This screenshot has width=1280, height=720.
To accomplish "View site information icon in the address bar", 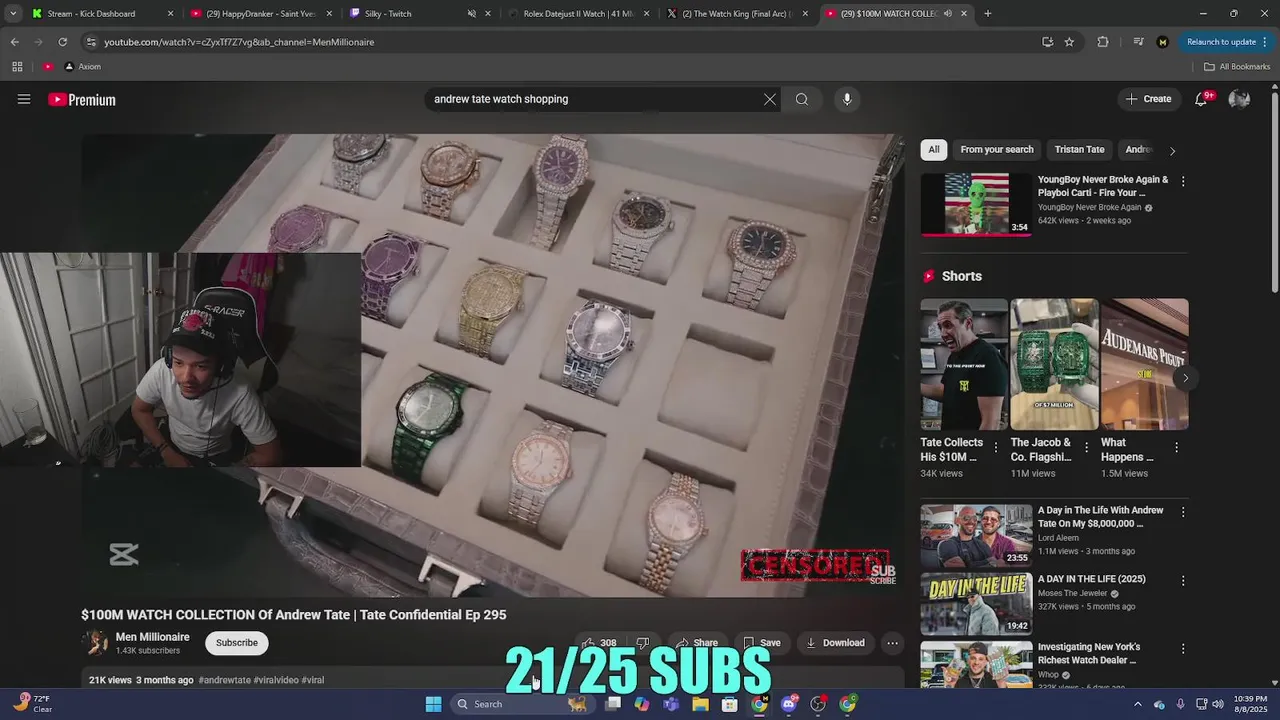I will tap(91, 42).
